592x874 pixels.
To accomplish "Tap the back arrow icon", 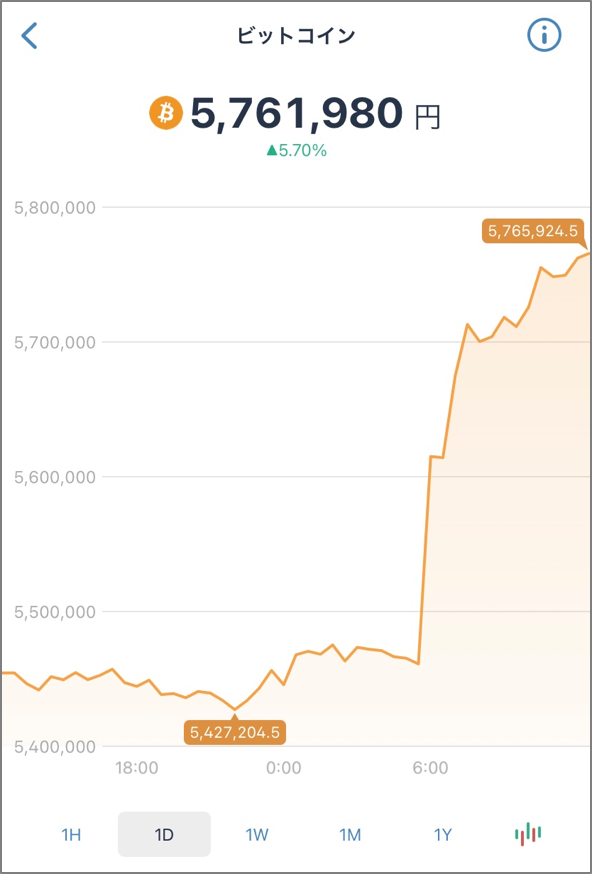I will pos(29,36).
